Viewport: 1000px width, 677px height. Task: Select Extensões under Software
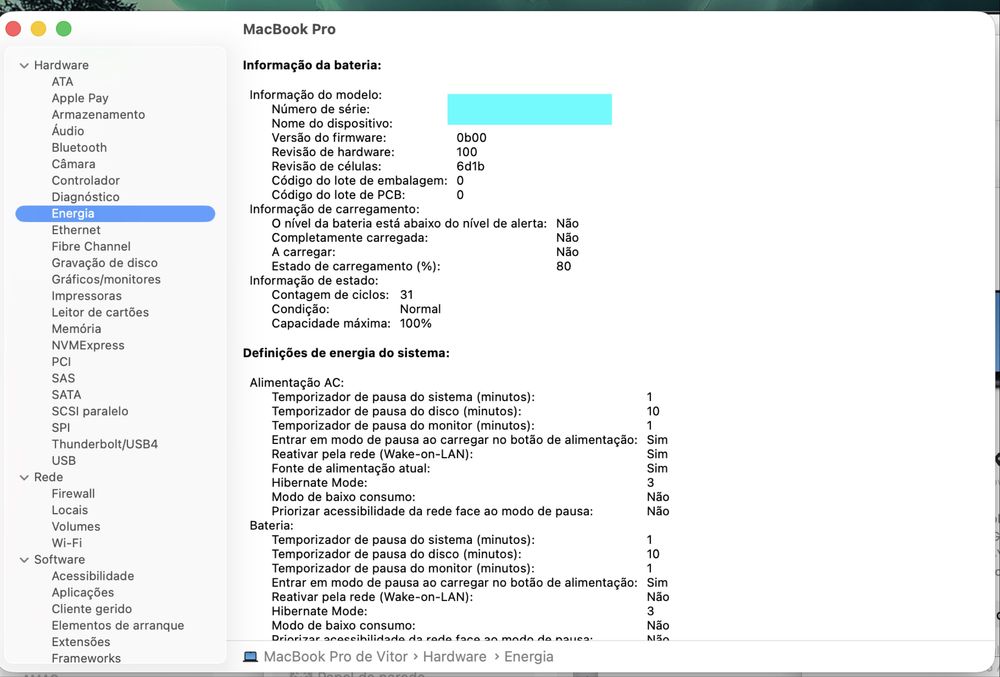tap(81, 642)
